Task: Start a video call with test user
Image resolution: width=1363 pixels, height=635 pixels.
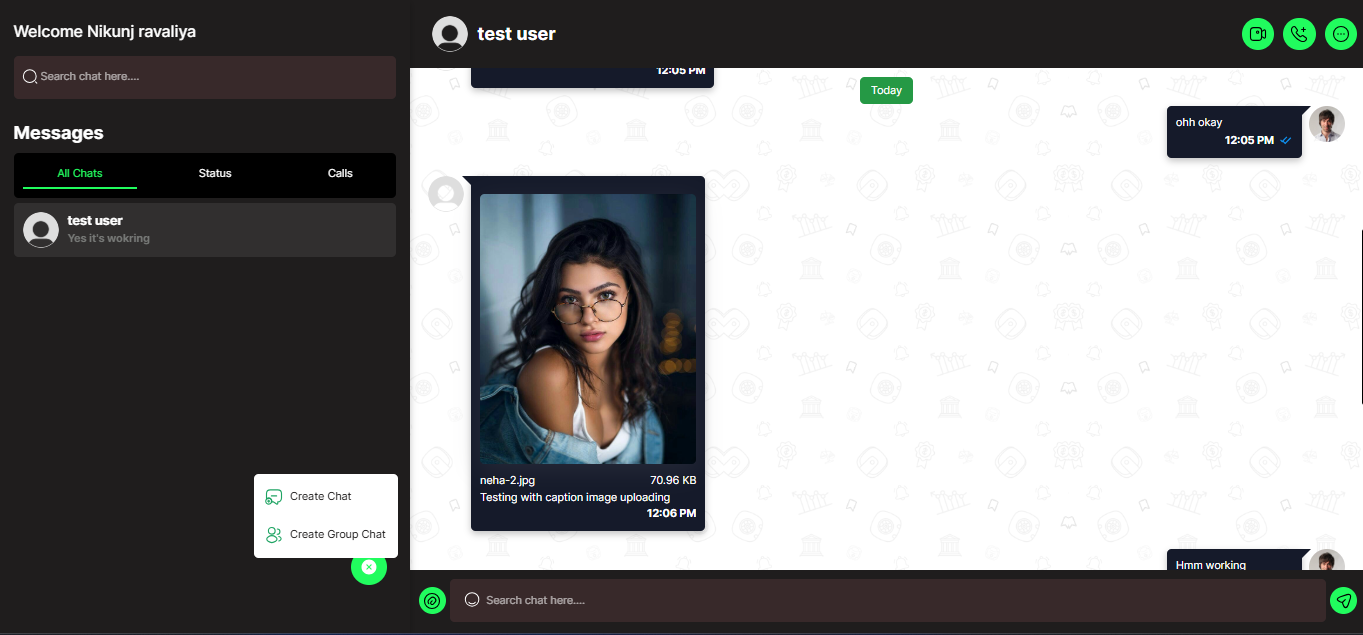Action: [1257, 33]
